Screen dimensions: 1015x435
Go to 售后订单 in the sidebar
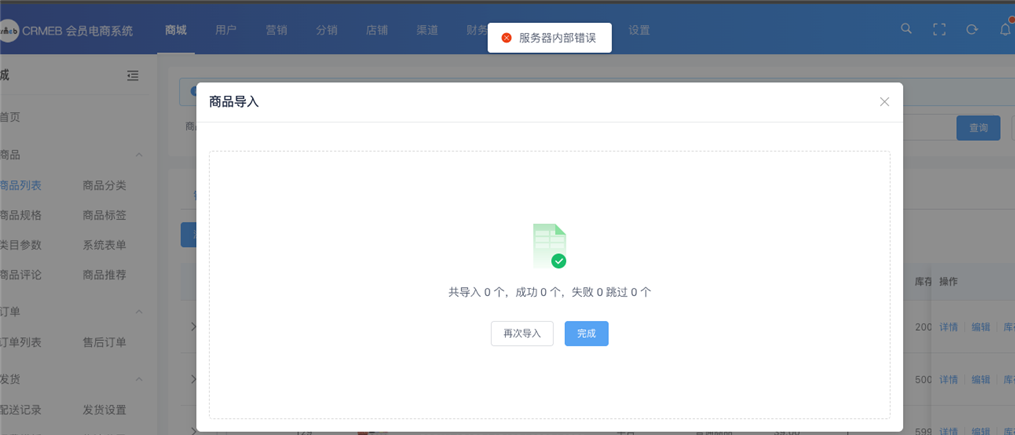click(x=104, y=342)
